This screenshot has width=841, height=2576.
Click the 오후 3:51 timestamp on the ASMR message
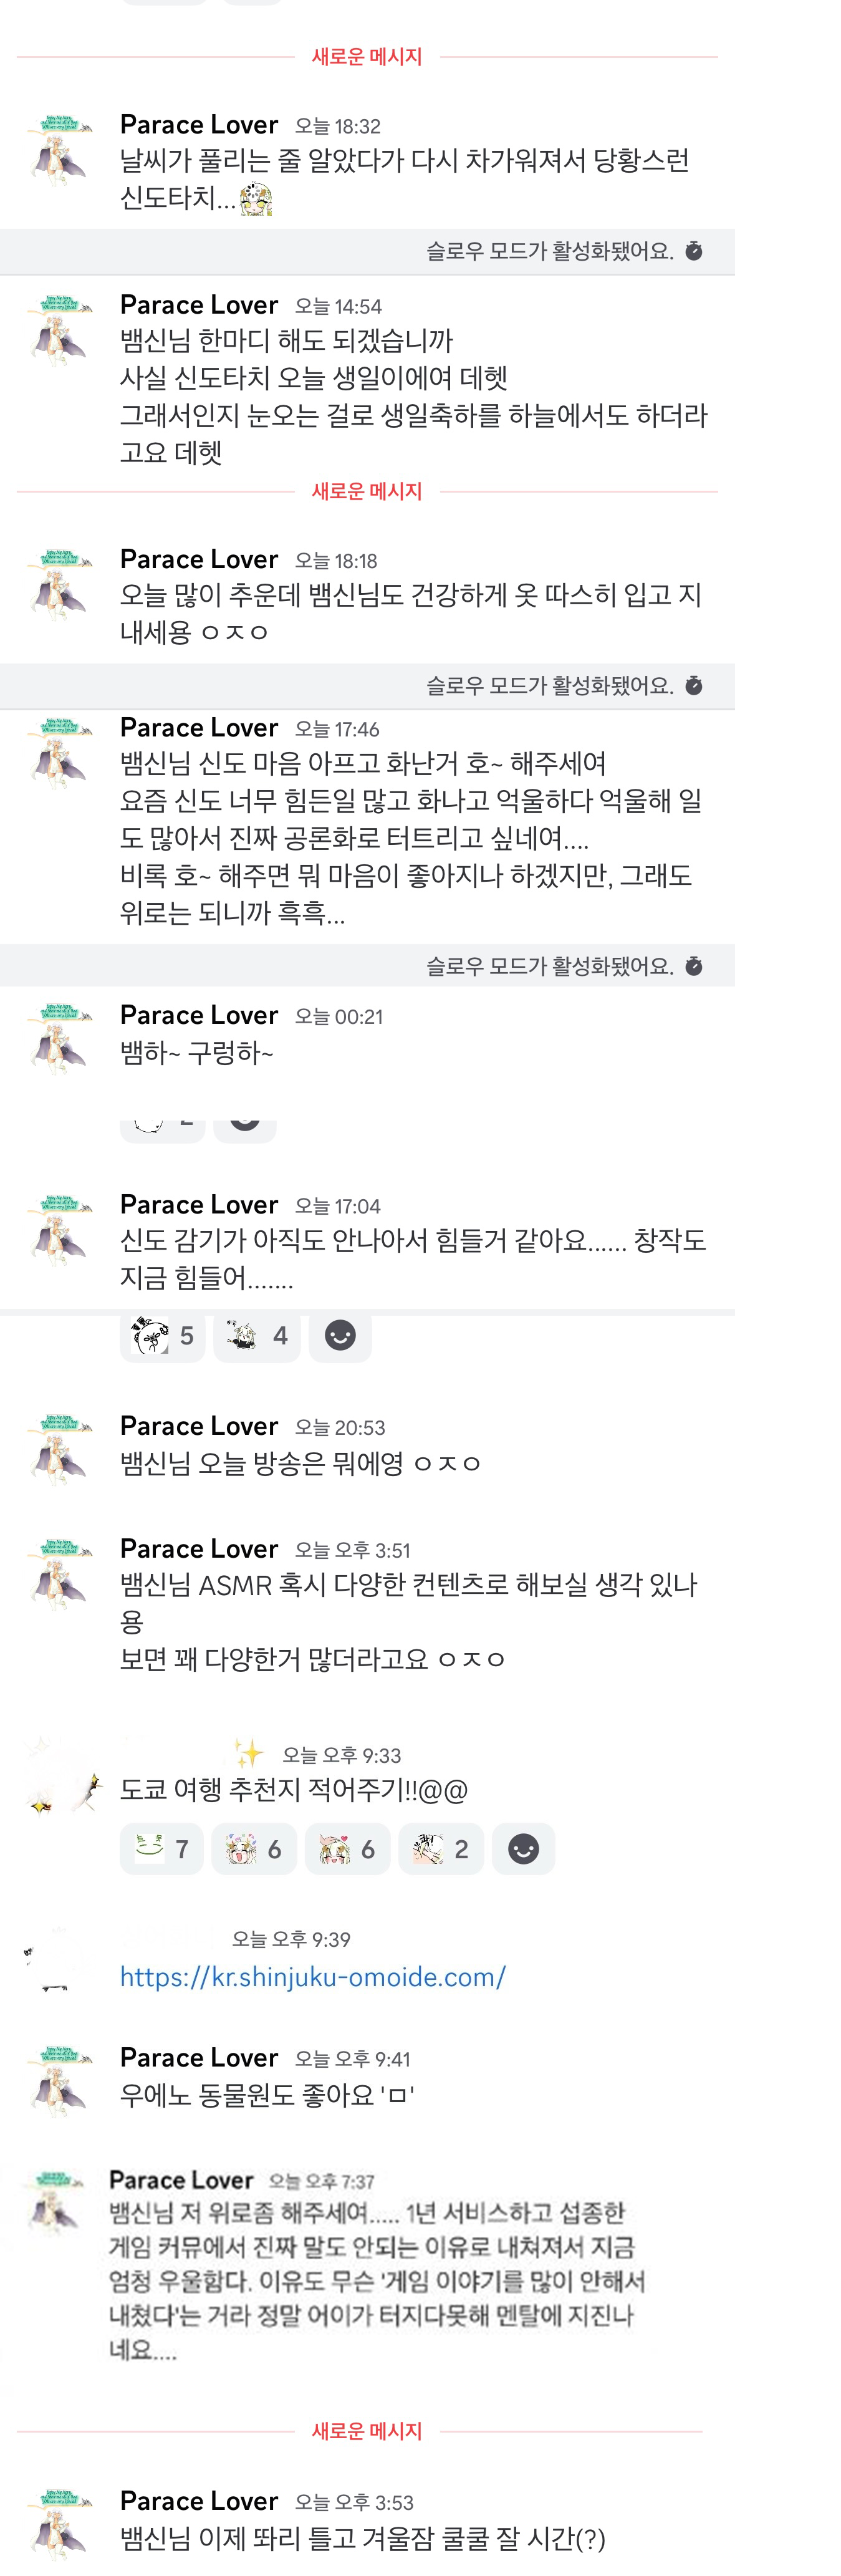pyautogui.click(x=352, y=1551)
